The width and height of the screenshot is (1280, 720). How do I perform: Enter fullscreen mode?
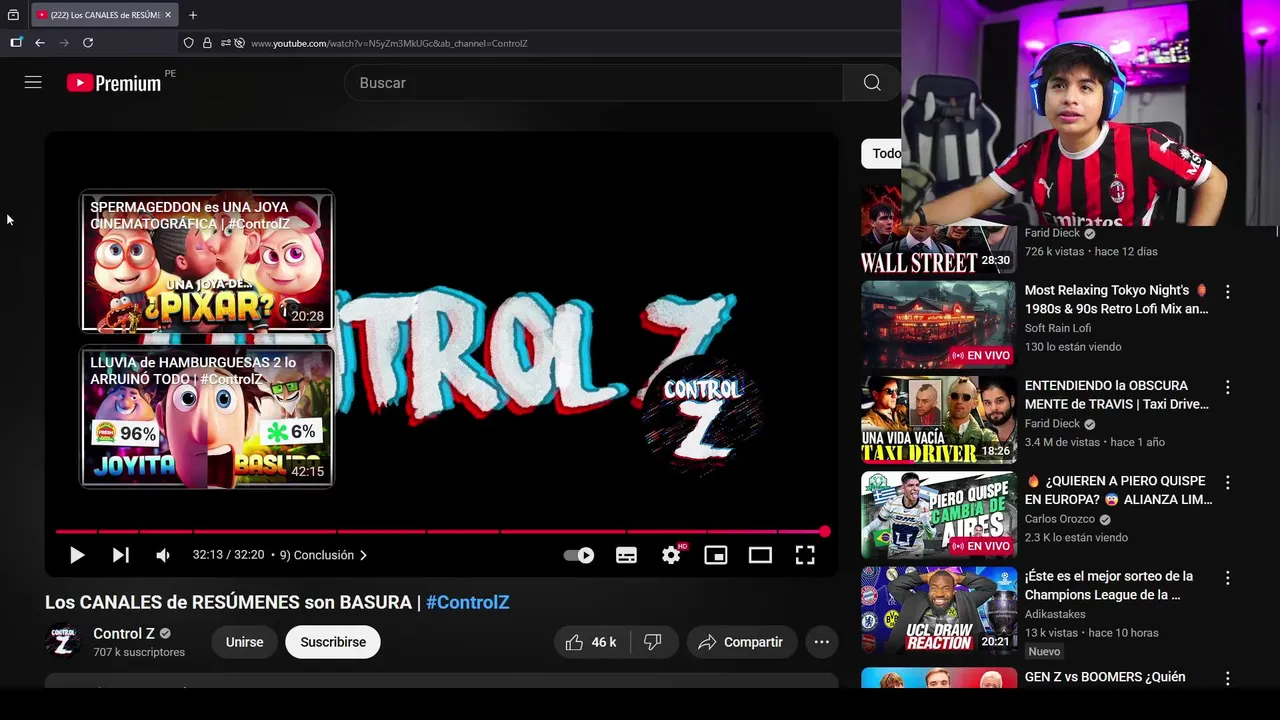coord(805,555)
